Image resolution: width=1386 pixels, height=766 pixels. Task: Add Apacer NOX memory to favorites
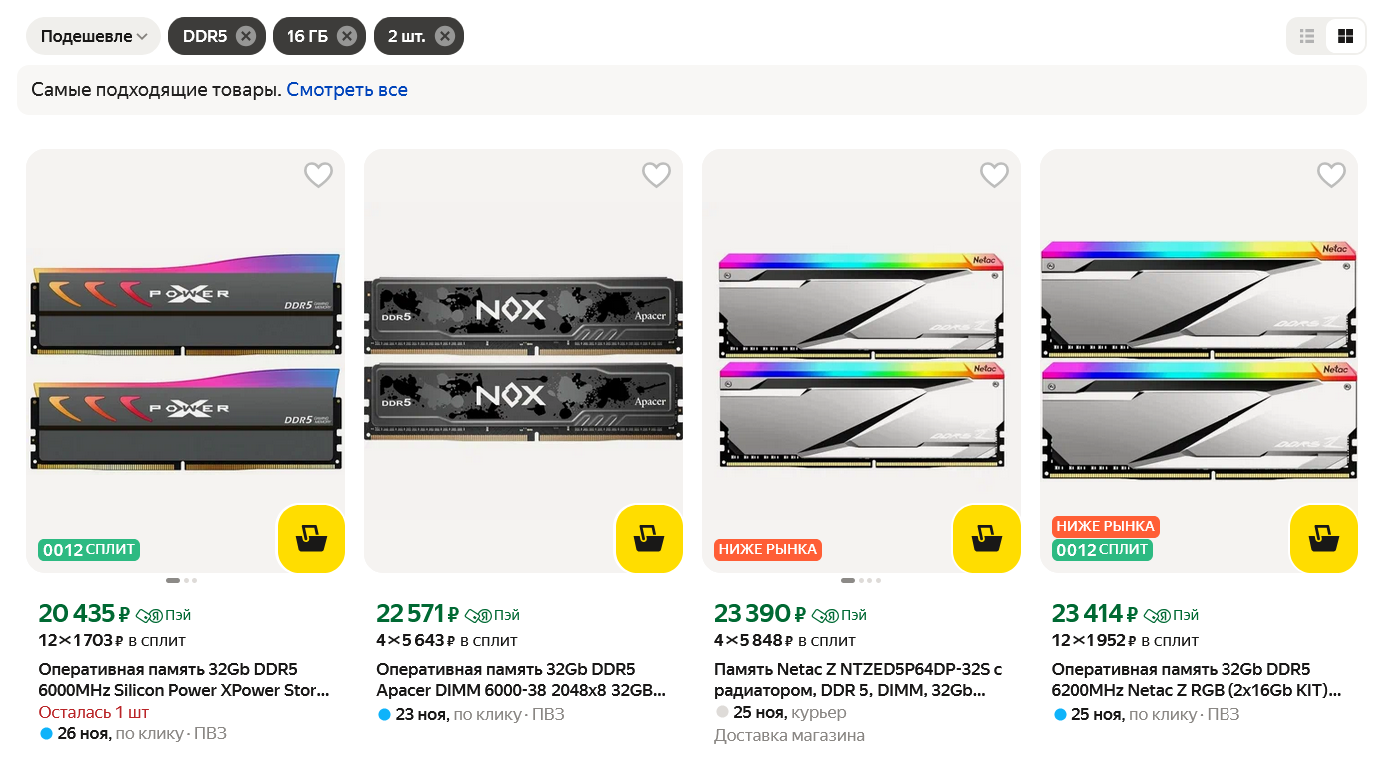656,175
